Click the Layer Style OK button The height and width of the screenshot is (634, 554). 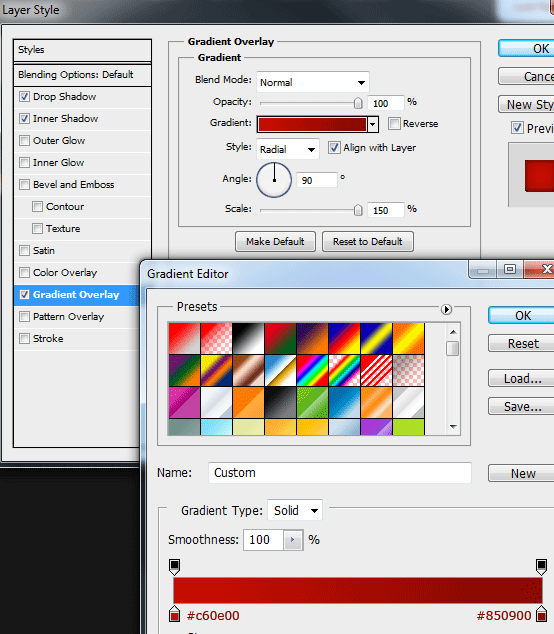coord(527,49)
